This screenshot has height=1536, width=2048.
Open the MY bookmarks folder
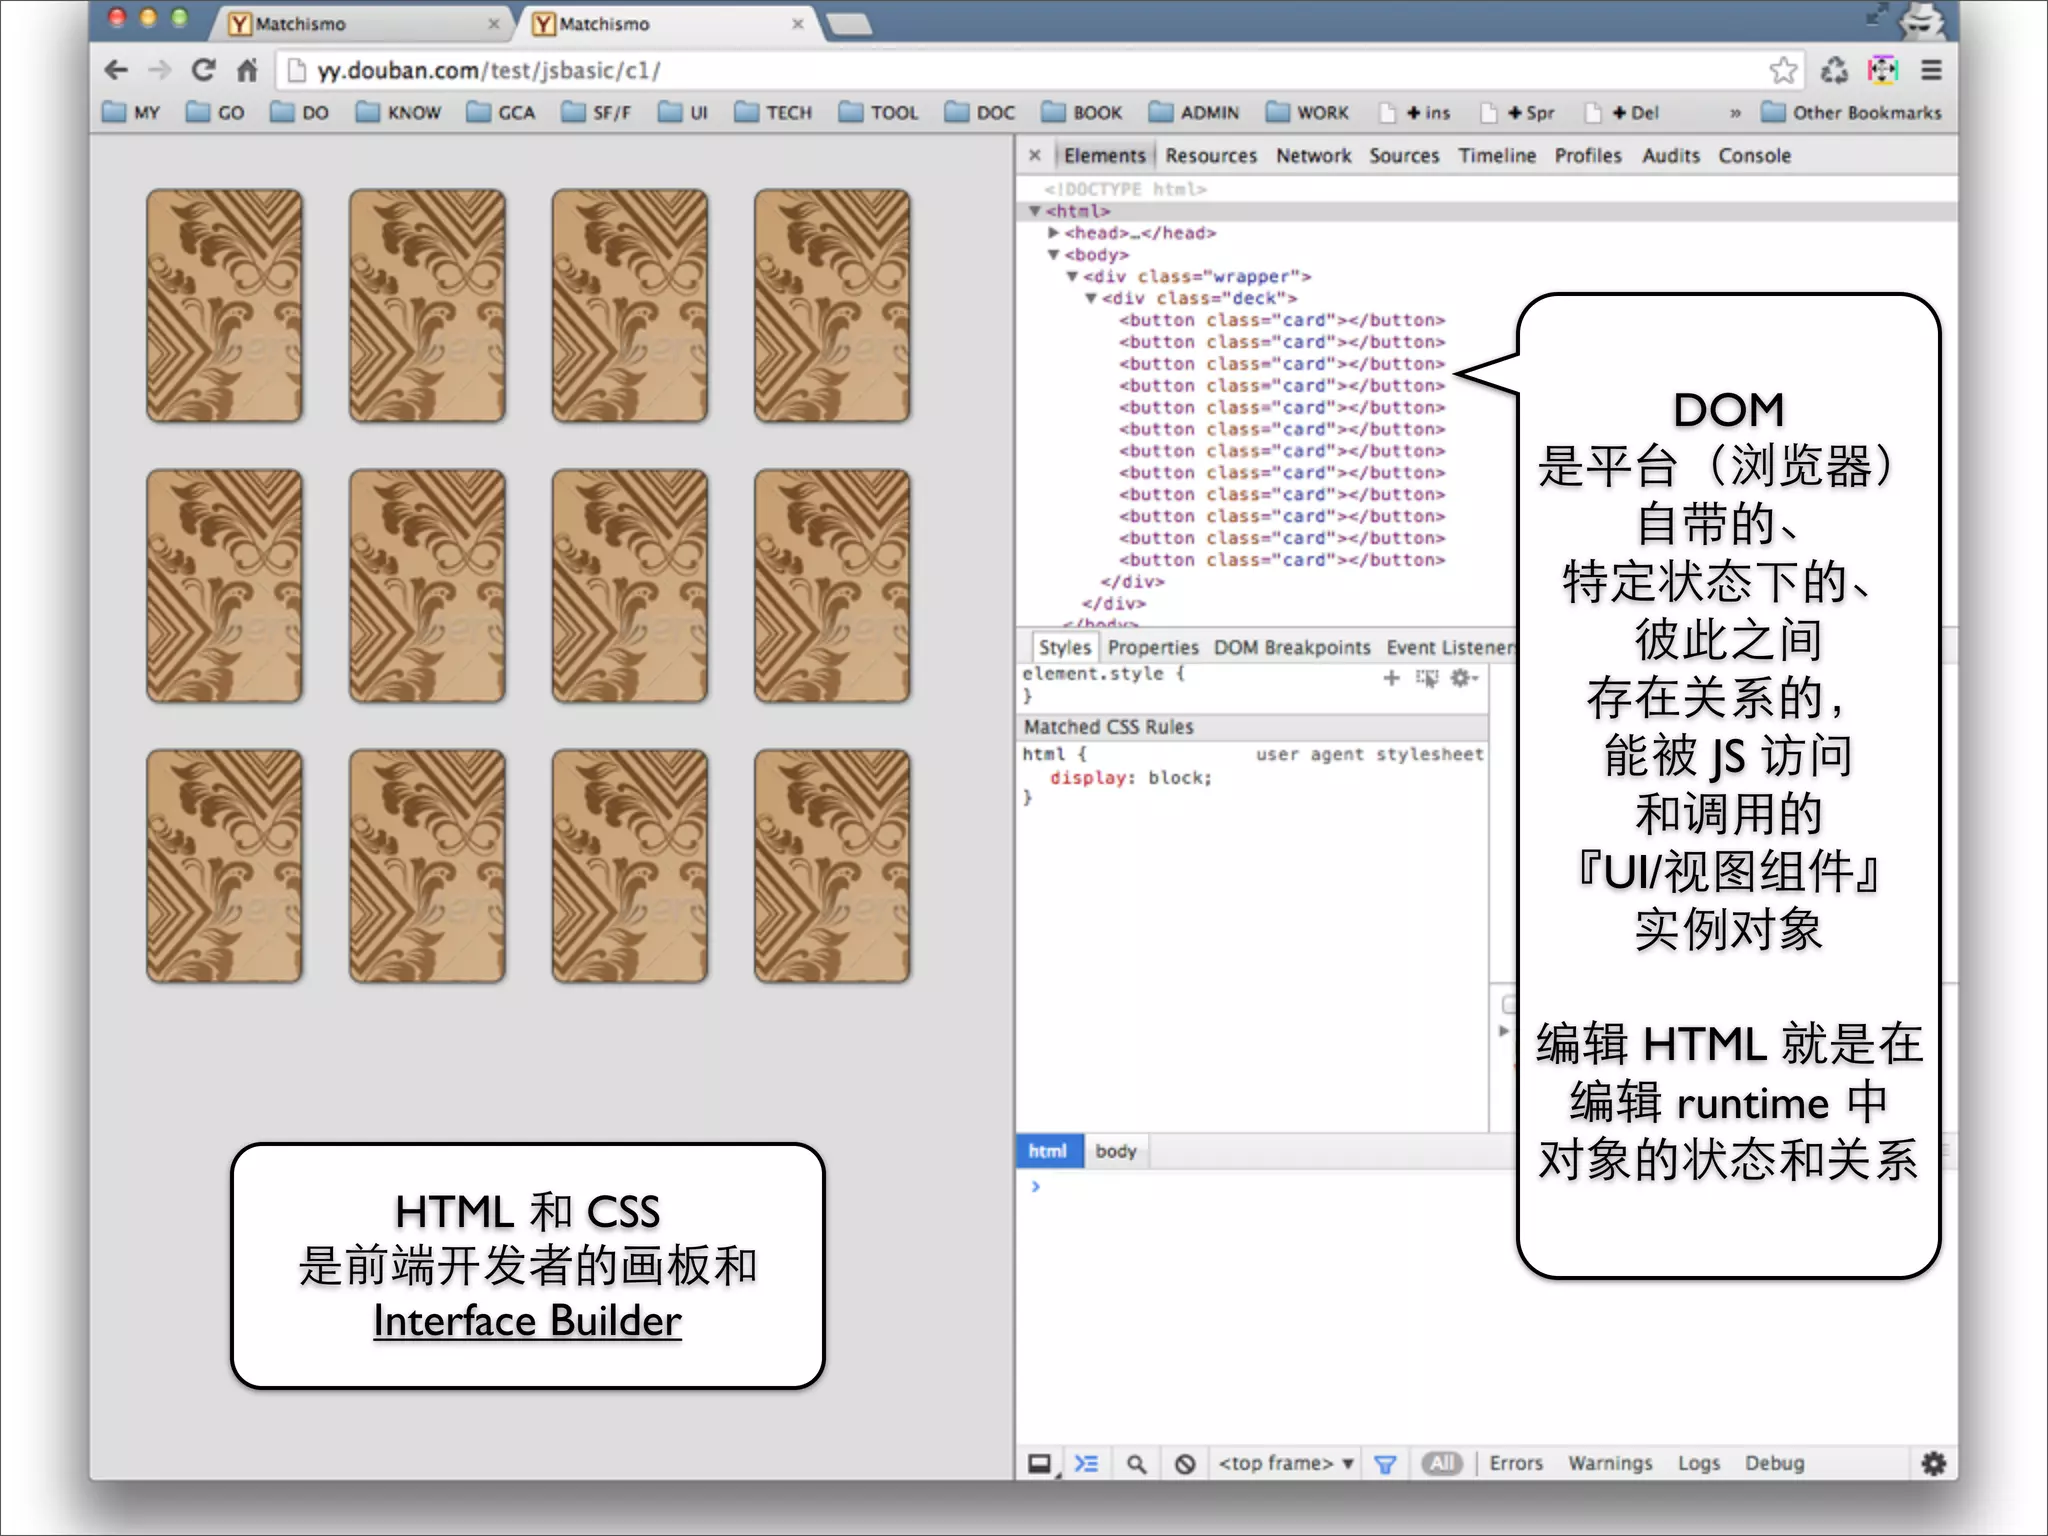pos(131,112)
